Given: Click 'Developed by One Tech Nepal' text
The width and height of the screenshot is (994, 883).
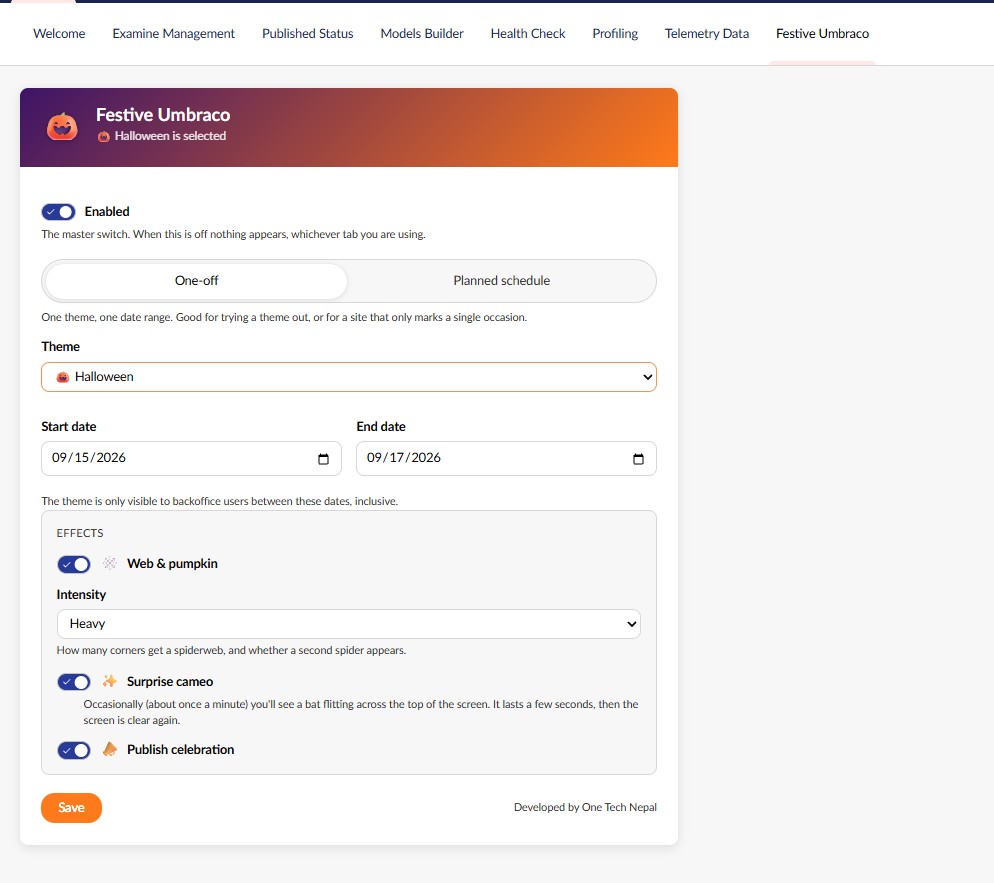Looking at the screenshot, I should 585,807.
